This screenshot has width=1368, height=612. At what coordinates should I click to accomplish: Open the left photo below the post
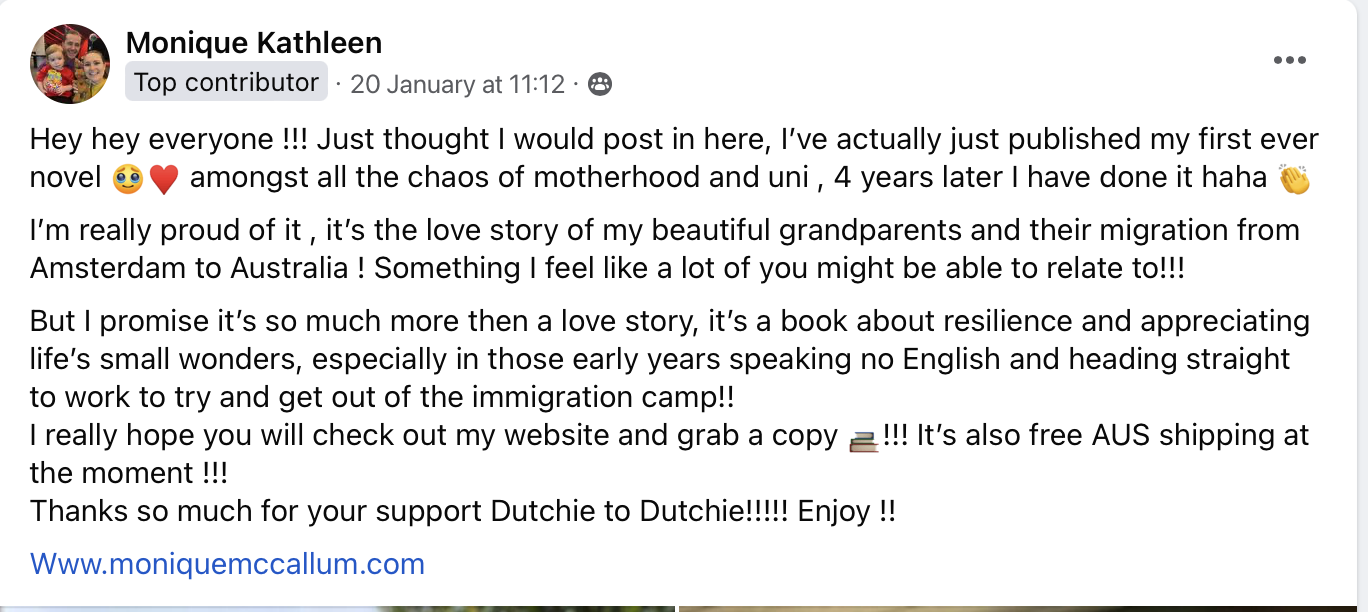point(340,607)
